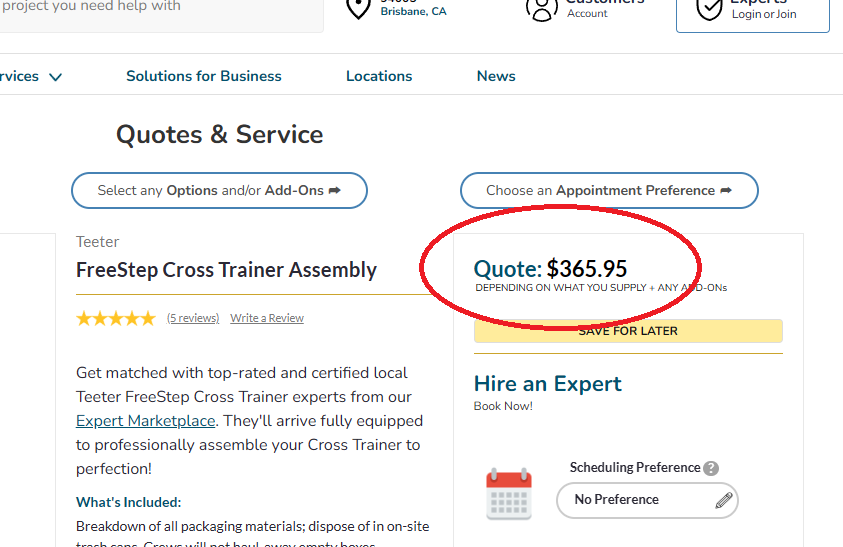Expand the Services menu chevron
The height and width of the screenshot is (547, 843).
[55, 77]
